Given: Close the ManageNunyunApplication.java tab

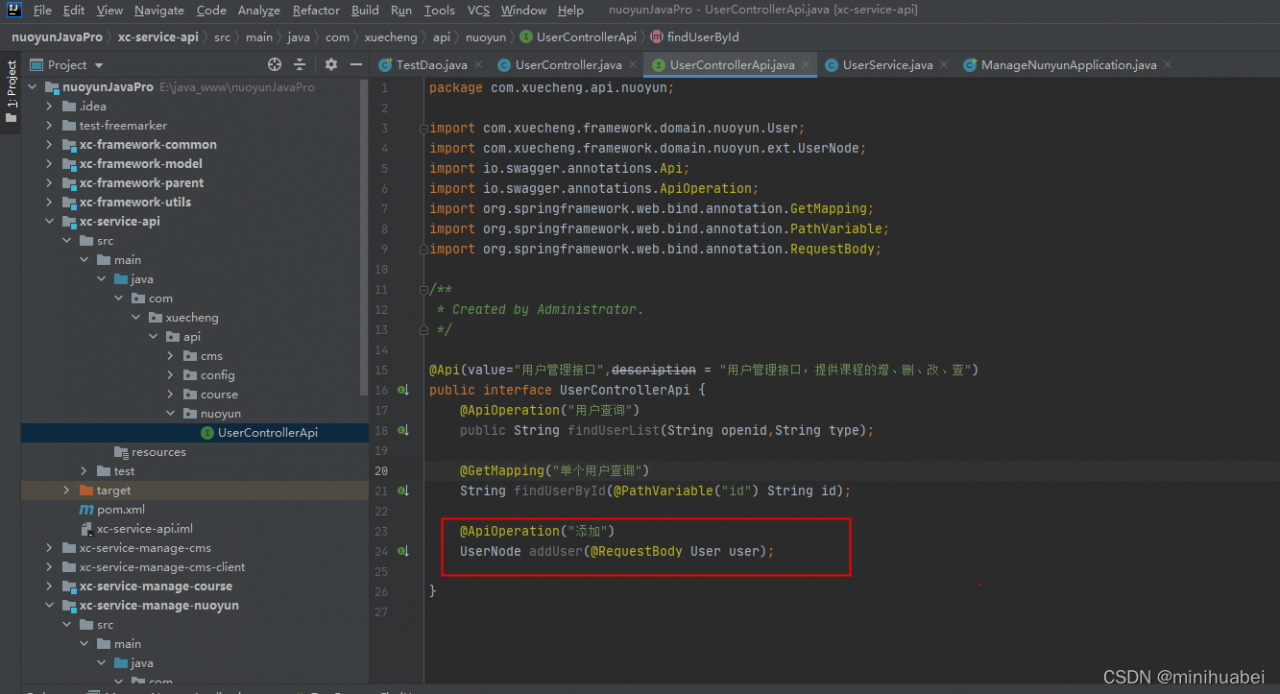Looking at the screenshot, I should coord(1167,65).
